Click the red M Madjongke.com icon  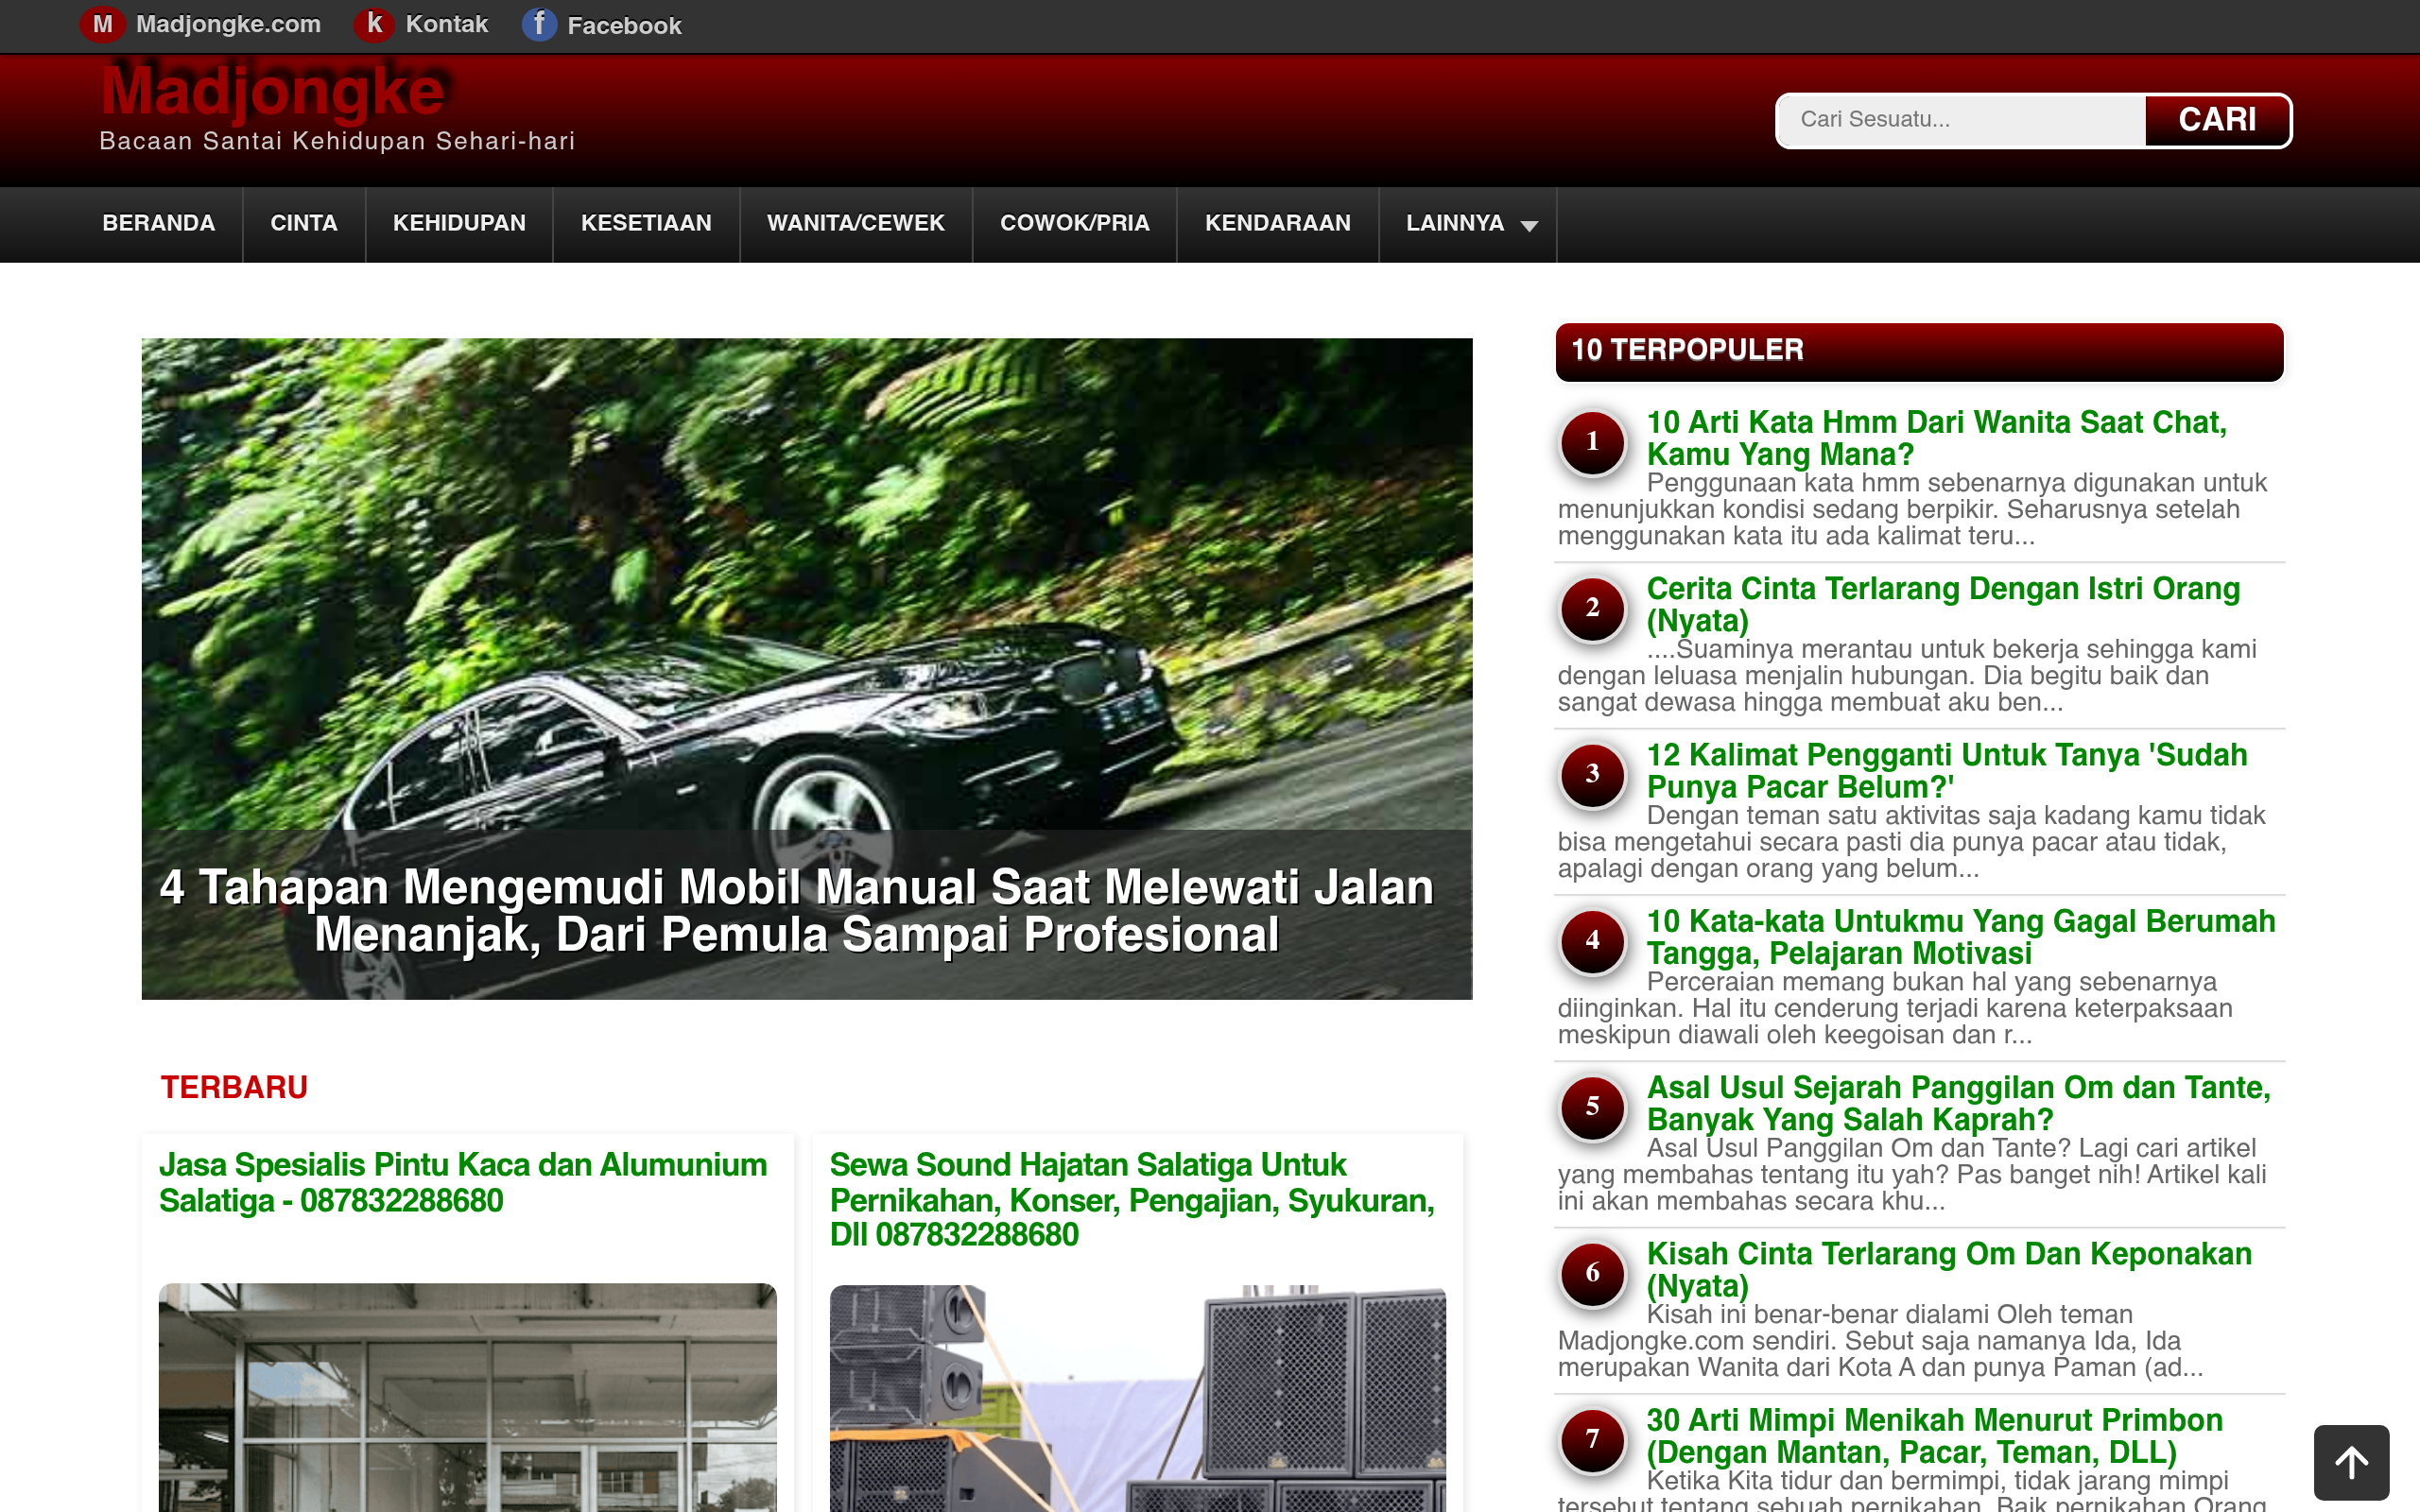[102, 24]
